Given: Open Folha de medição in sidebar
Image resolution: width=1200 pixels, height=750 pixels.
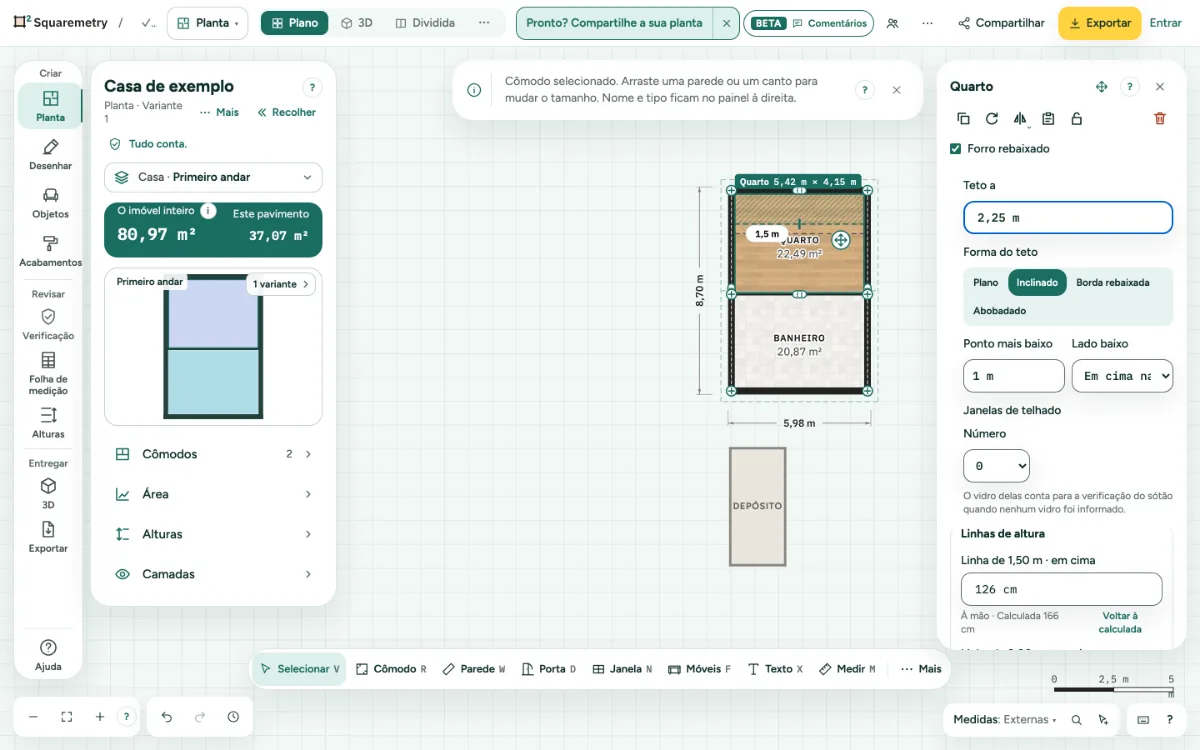Looking at the screenshot, I should (x=48, y=373).
